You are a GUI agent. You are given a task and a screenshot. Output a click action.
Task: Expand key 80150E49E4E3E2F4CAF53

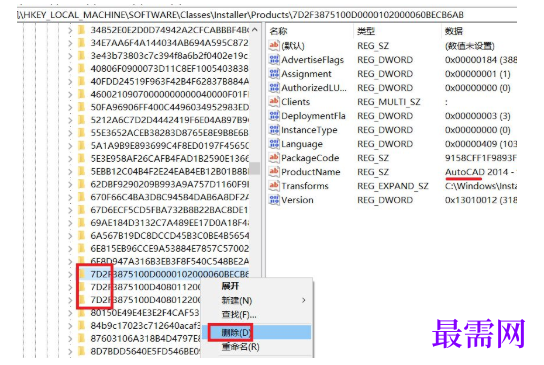click(70, 313)
